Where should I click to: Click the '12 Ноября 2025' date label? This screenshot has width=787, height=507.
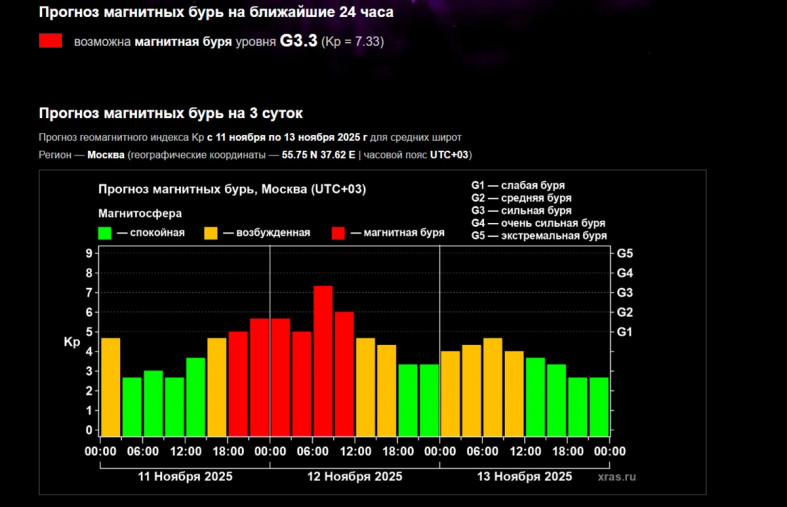355,477
